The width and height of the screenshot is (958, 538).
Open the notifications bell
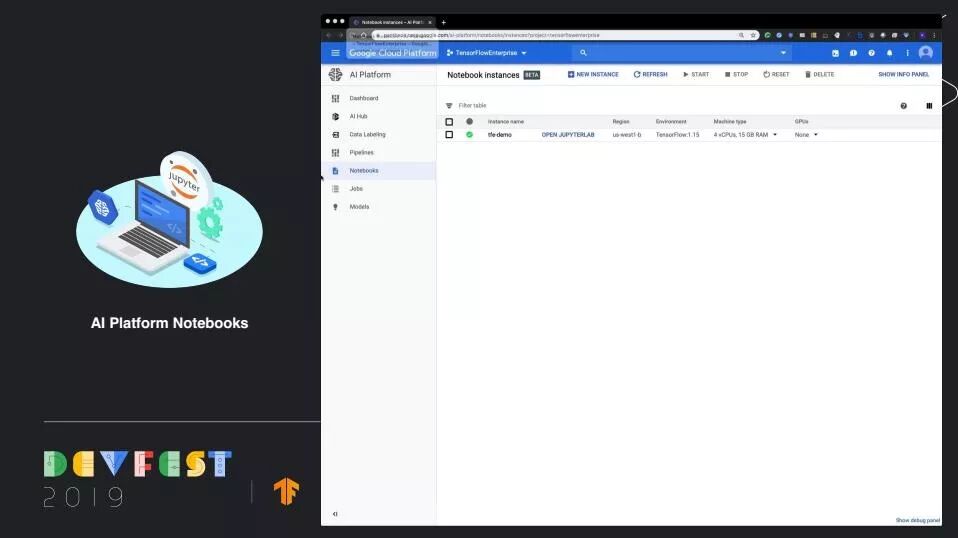click(x=890, y=53)
